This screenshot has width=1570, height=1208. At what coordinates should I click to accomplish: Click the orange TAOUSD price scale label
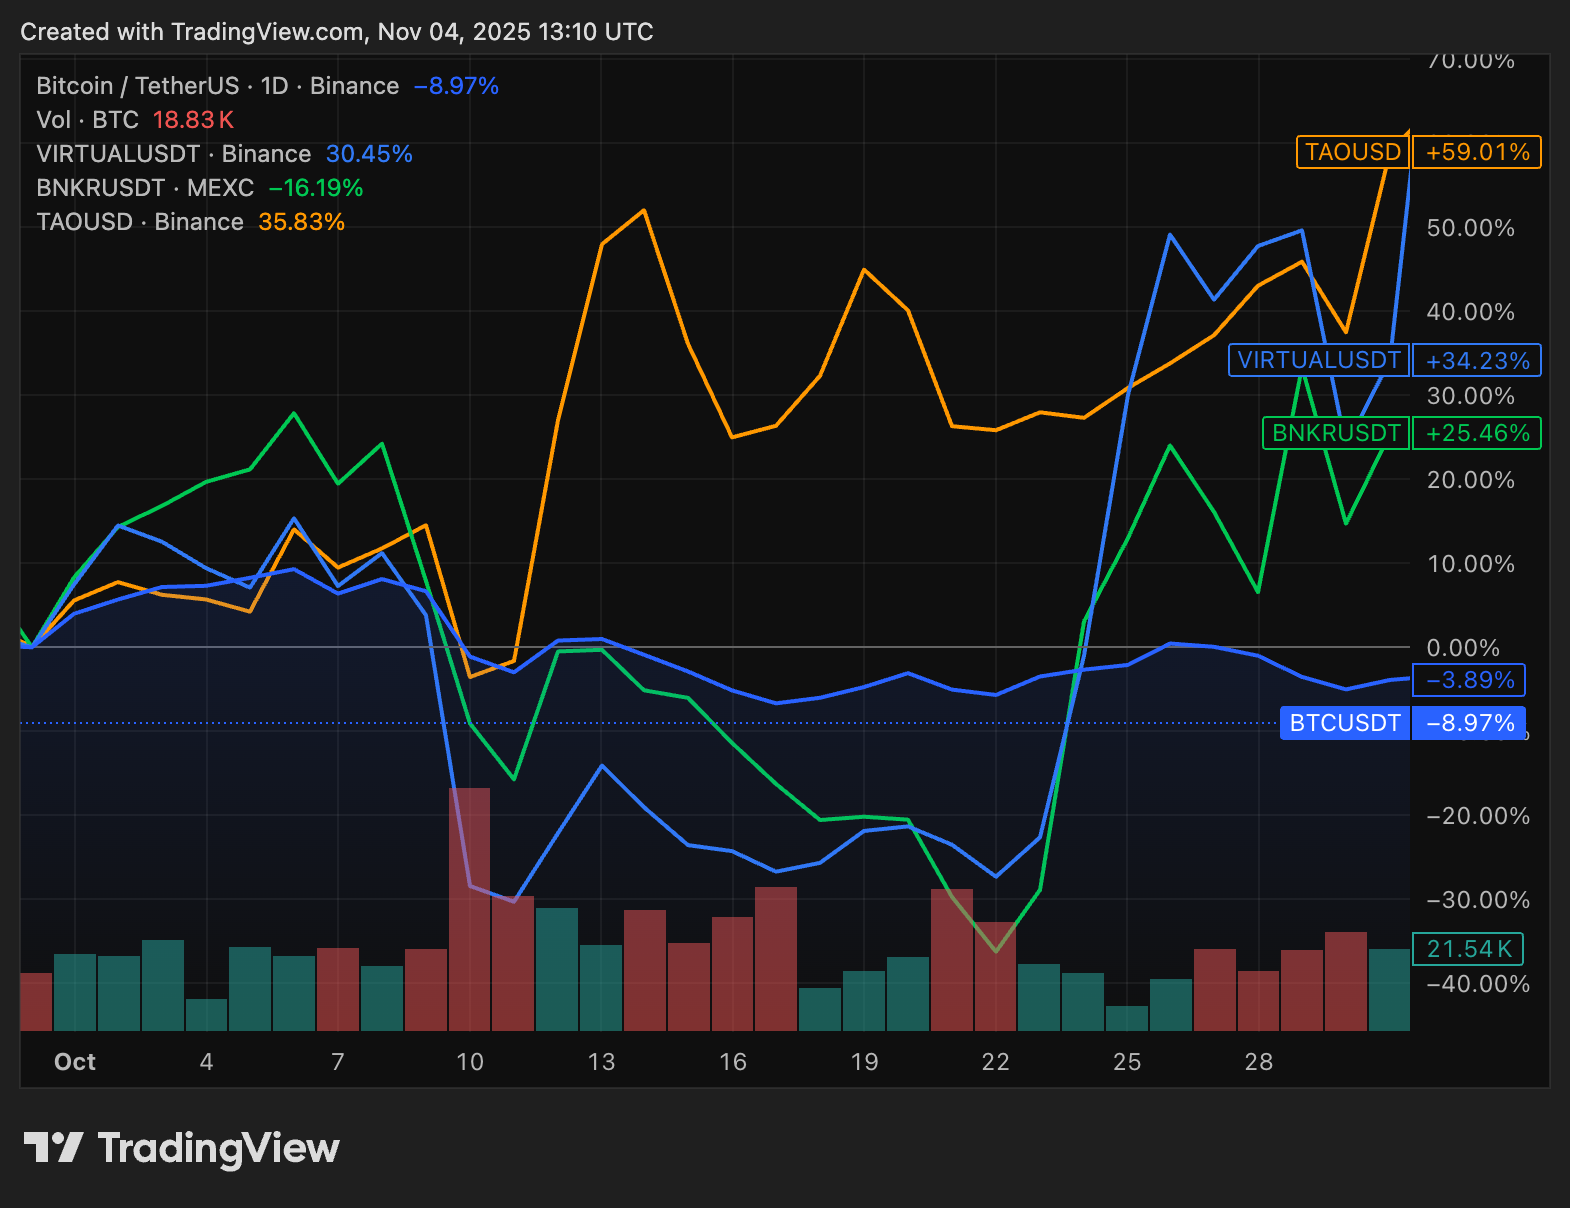click(1353, 152)
